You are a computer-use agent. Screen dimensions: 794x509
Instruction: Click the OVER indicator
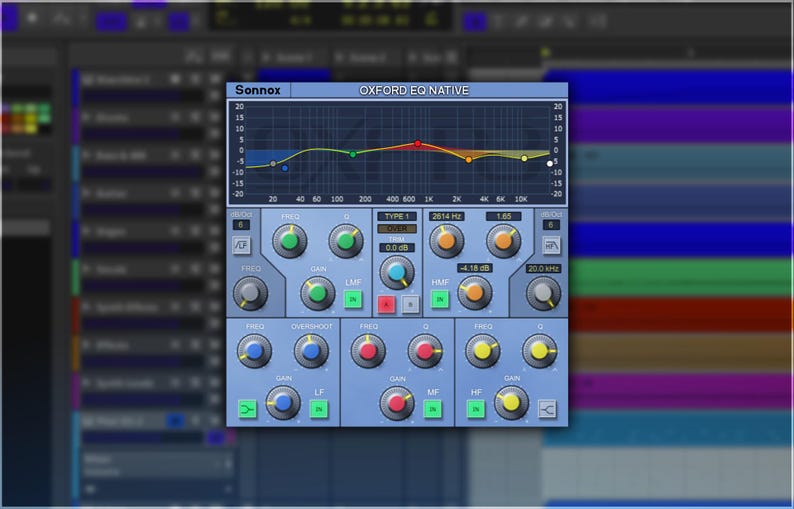point(396,228)
